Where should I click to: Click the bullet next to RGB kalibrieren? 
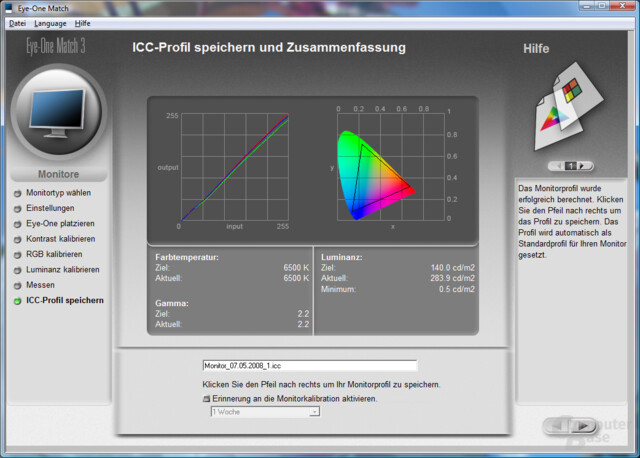(x=17, y=255)
